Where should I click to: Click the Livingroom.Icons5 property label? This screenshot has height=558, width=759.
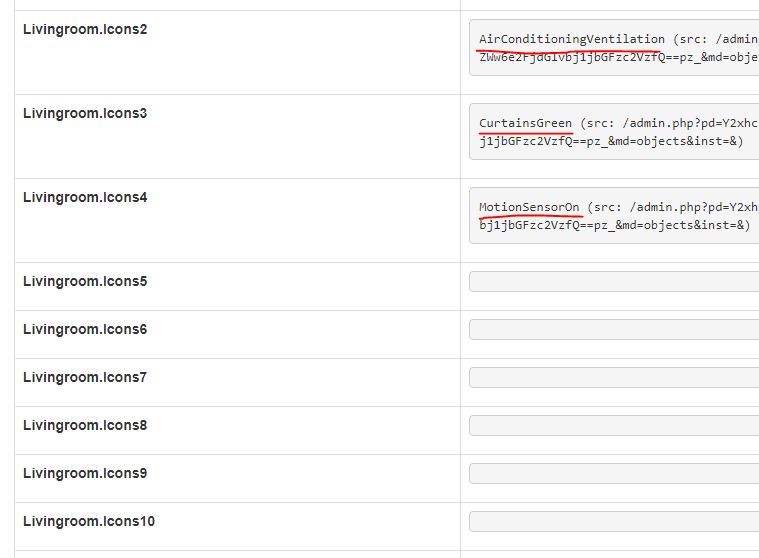click(x=85, y=281)
